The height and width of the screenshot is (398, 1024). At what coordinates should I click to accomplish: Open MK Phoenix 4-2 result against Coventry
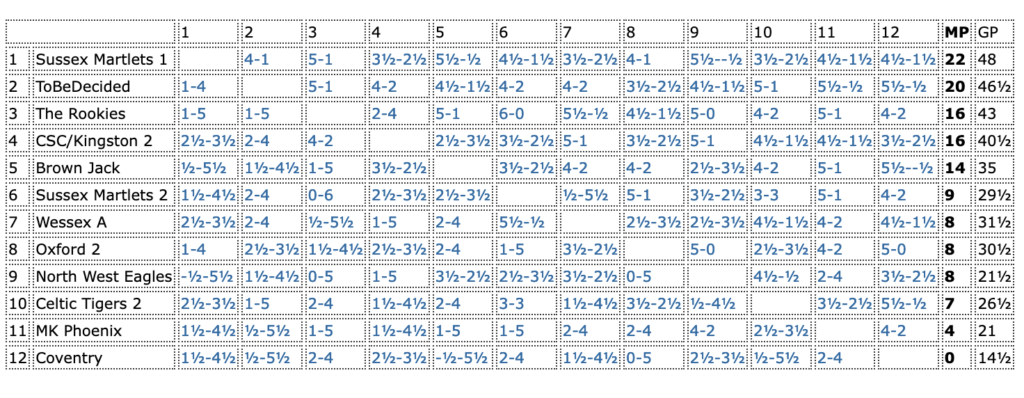893,331
